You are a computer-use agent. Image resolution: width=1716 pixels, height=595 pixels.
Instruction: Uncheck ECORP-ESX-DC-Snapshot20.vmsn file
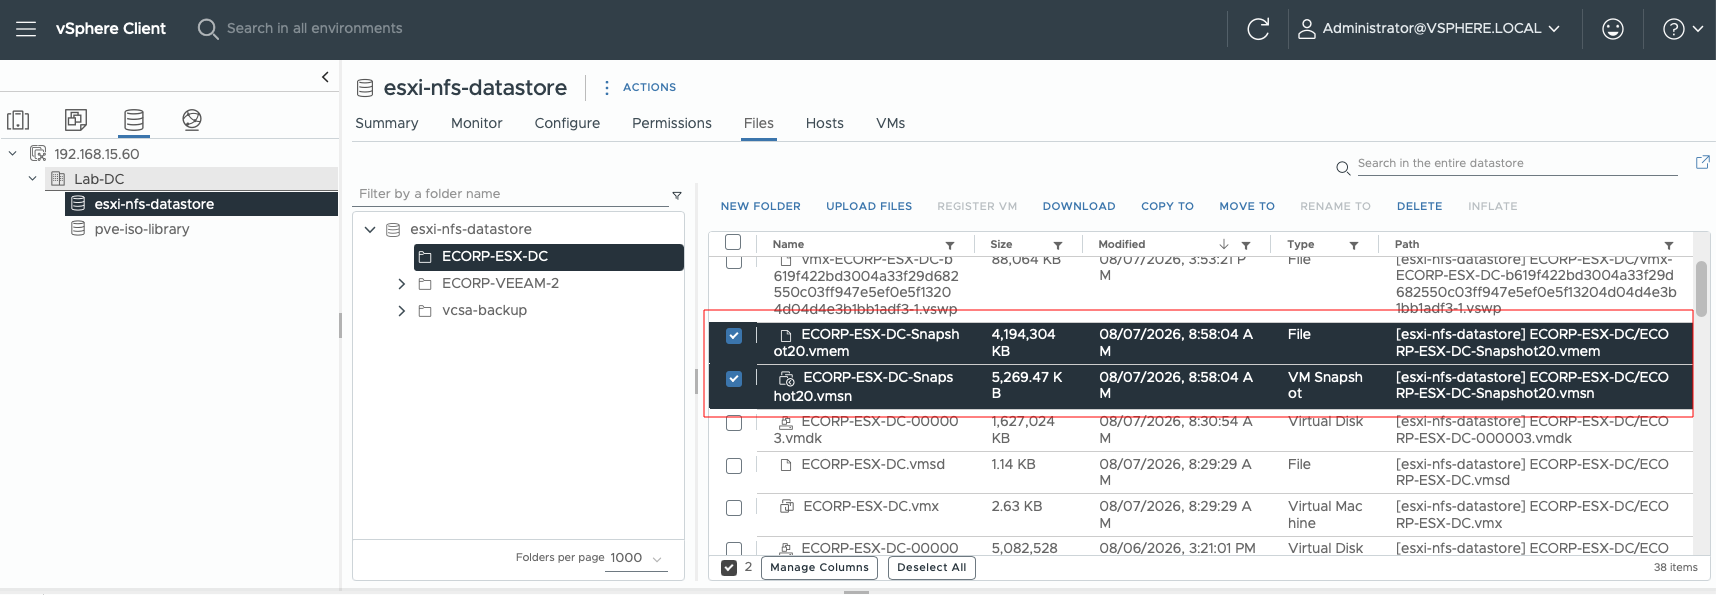coord(734,379)
